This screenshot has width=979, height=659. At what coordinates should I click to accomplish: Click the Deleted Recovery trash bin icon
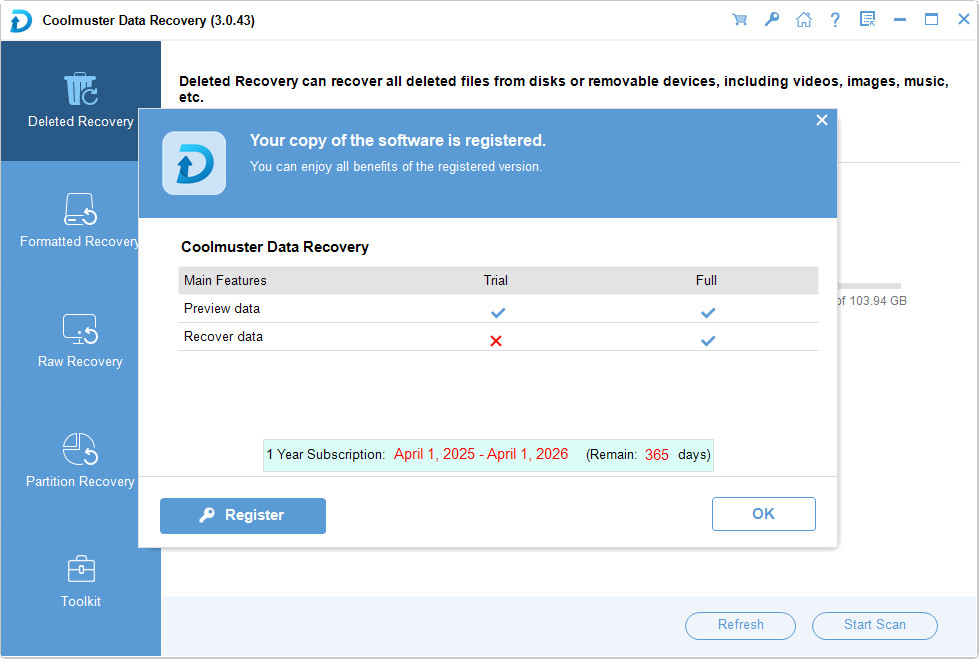point(81,89)
